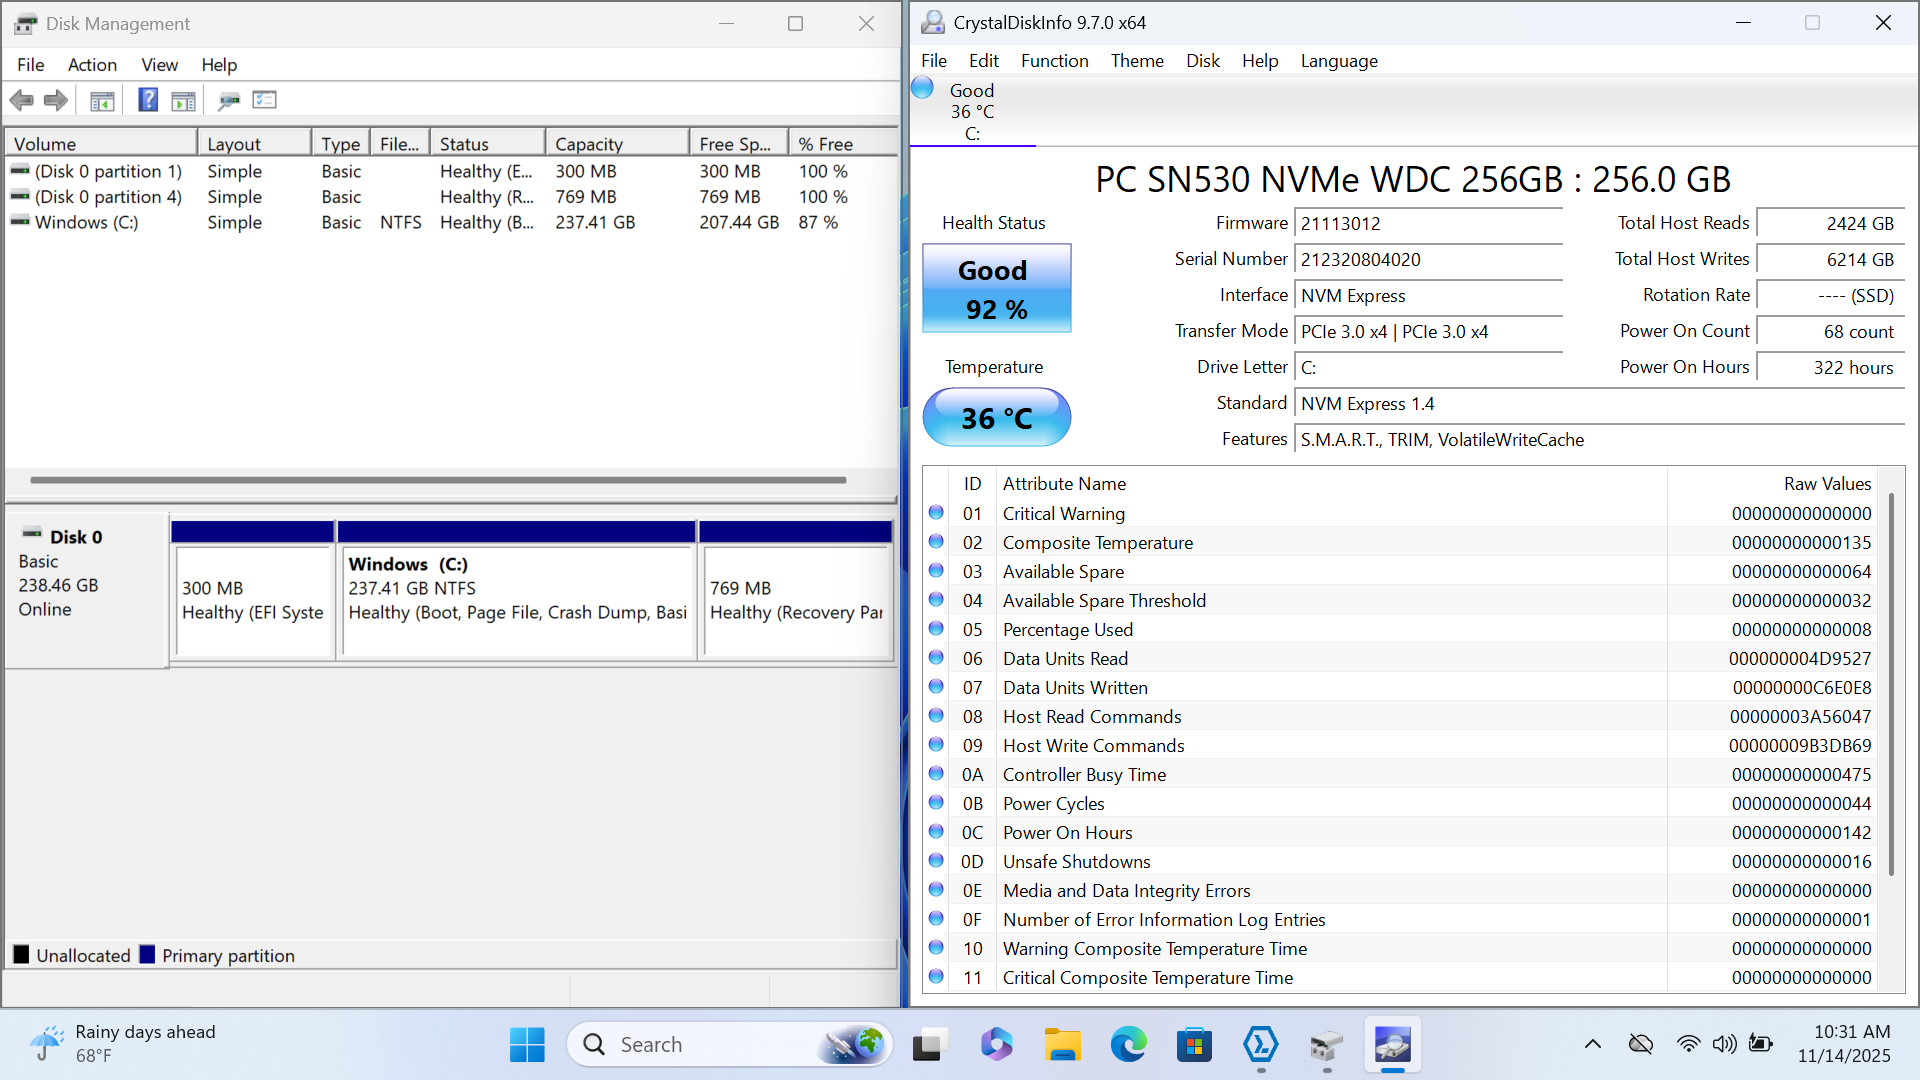Open the Function menu in CrystalDiskInfo
1920x1080 pixels.
[1054, 61]
